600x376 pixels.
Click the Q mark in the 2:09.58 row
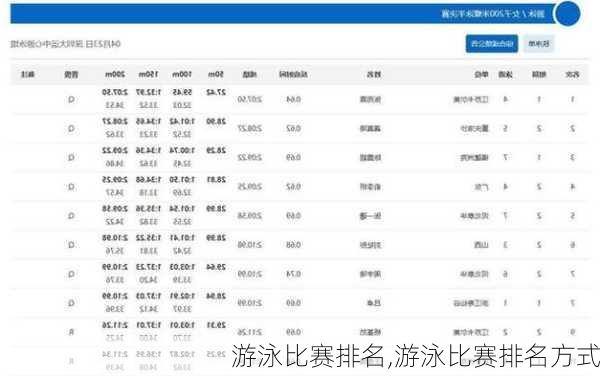pyautogui.click(x=71, y=216)
